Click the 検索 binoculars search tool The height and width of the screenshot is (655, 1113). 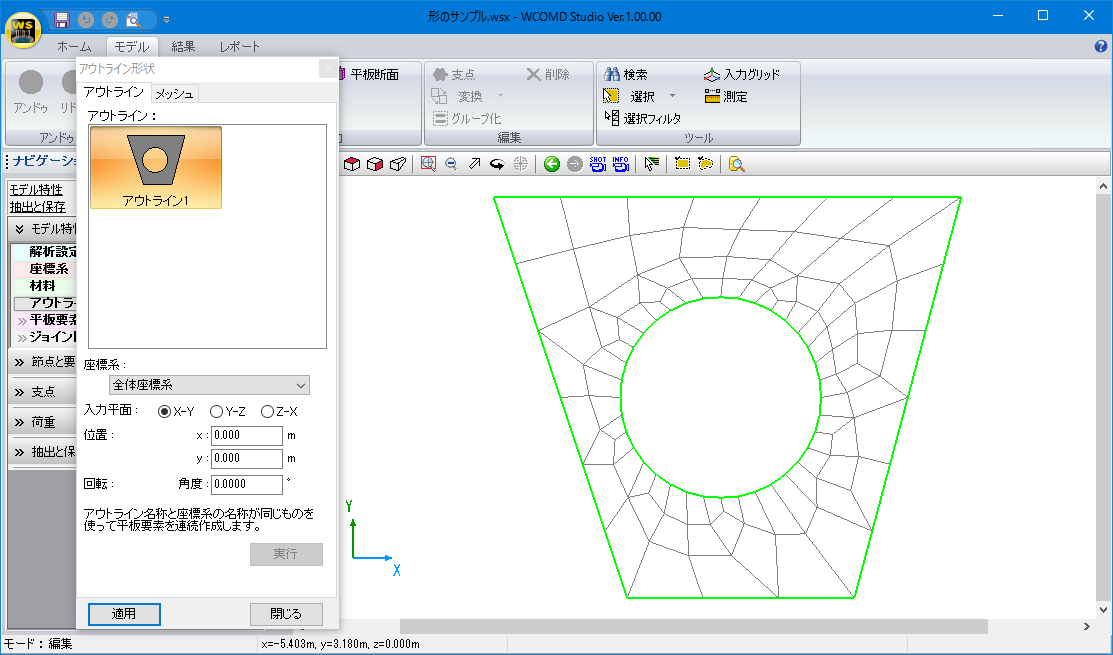[x=626, y=75]
